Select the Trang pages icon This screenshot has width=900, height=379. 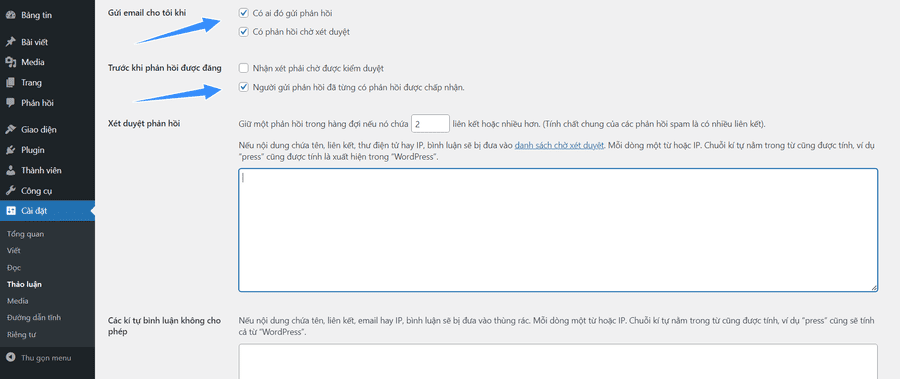10,83
